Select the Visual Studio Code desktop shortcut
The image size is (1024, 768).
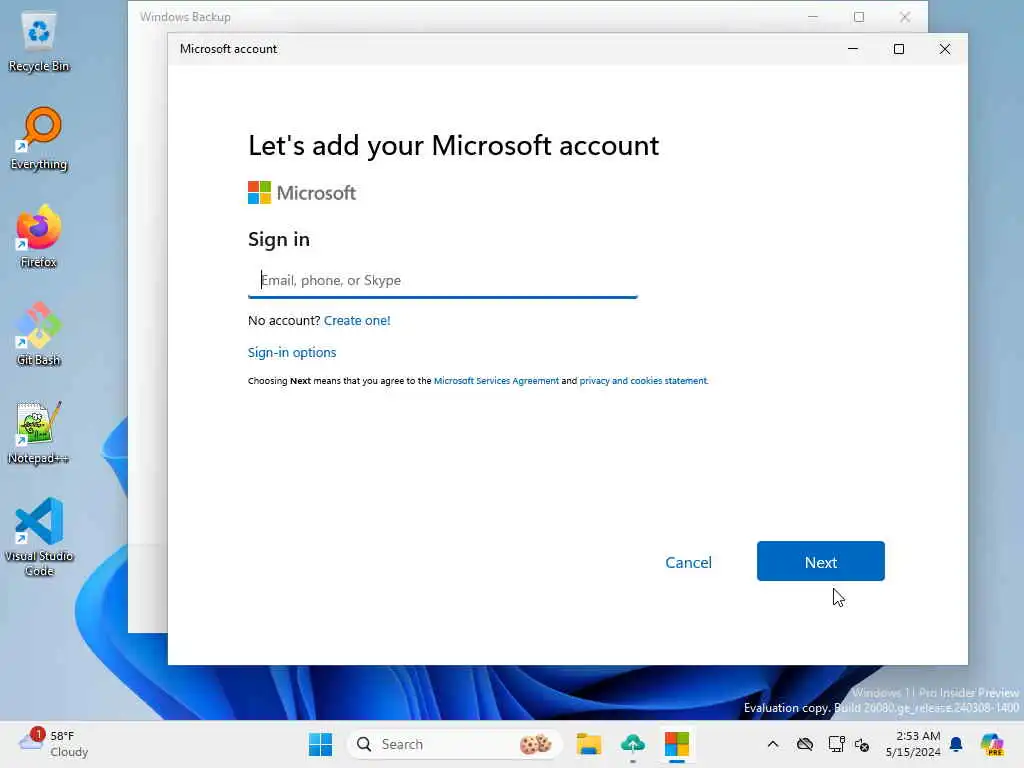coord(39,537)
